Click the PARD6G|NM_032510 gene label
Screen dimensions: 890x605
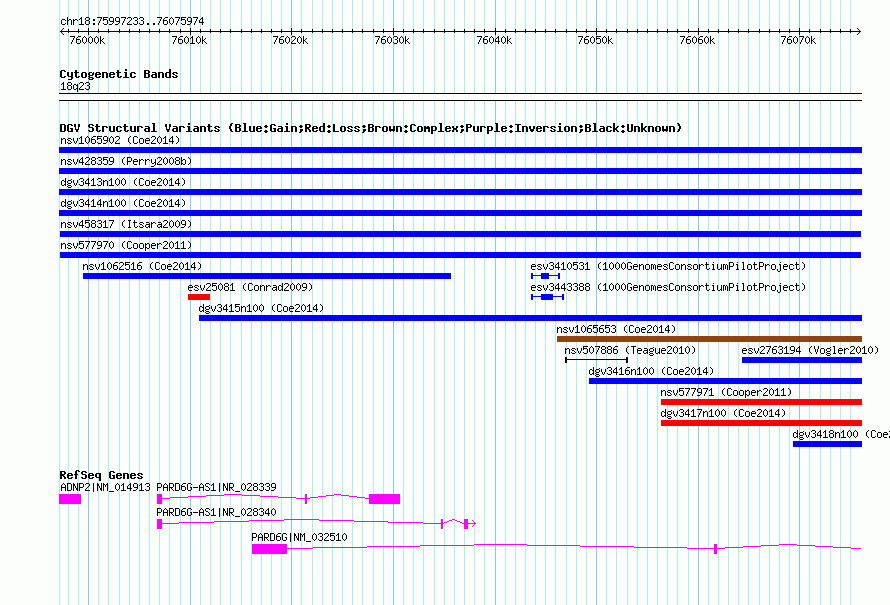[299, 537]
